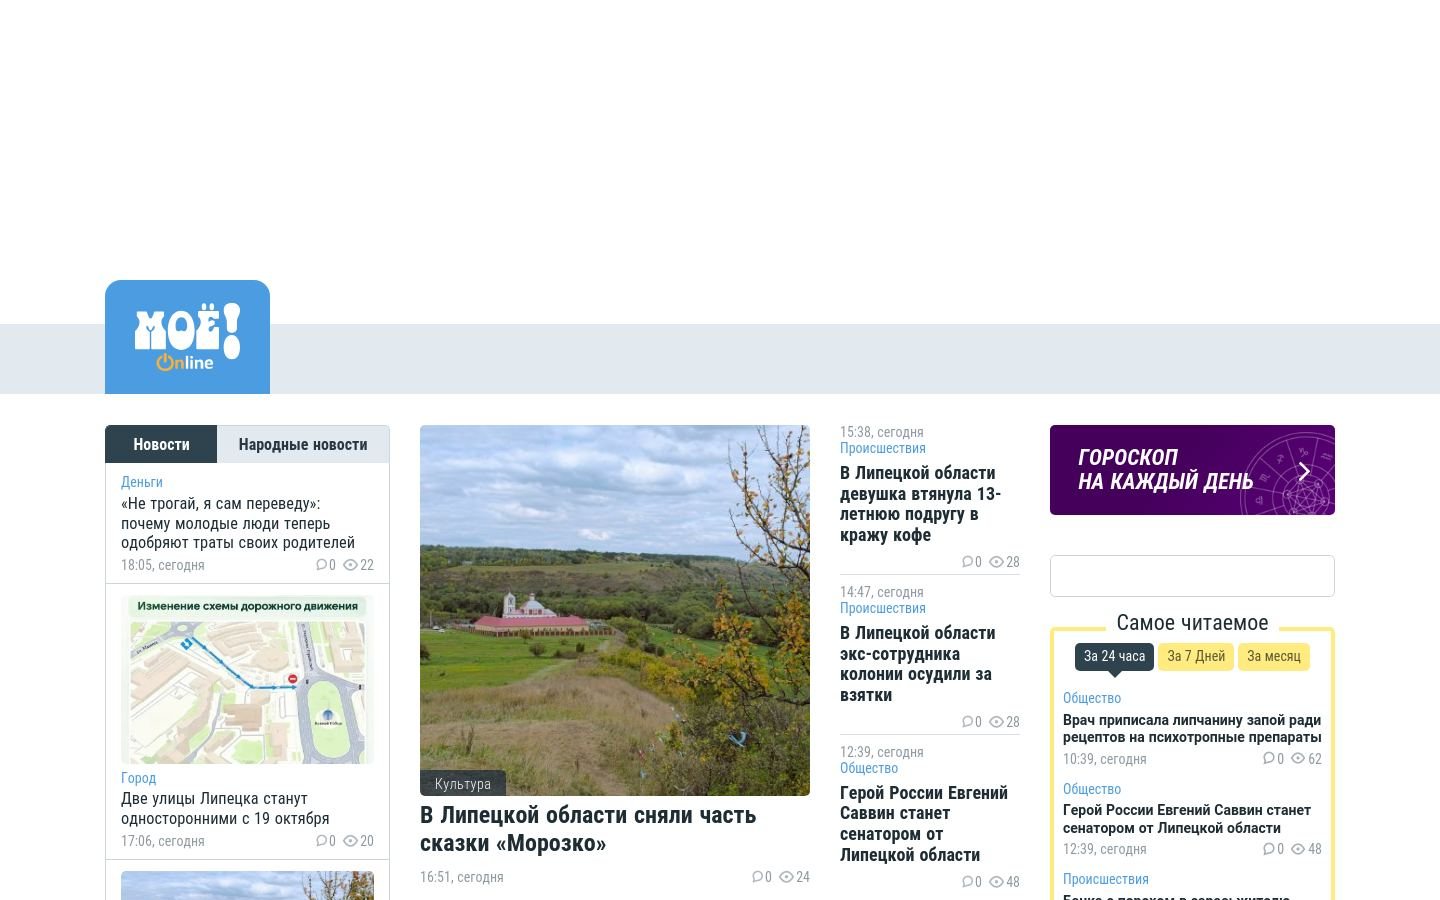
Task: Open «В Липецкой области сняли часть сказки «Морозко»» headline
Action: click(588, 829)
